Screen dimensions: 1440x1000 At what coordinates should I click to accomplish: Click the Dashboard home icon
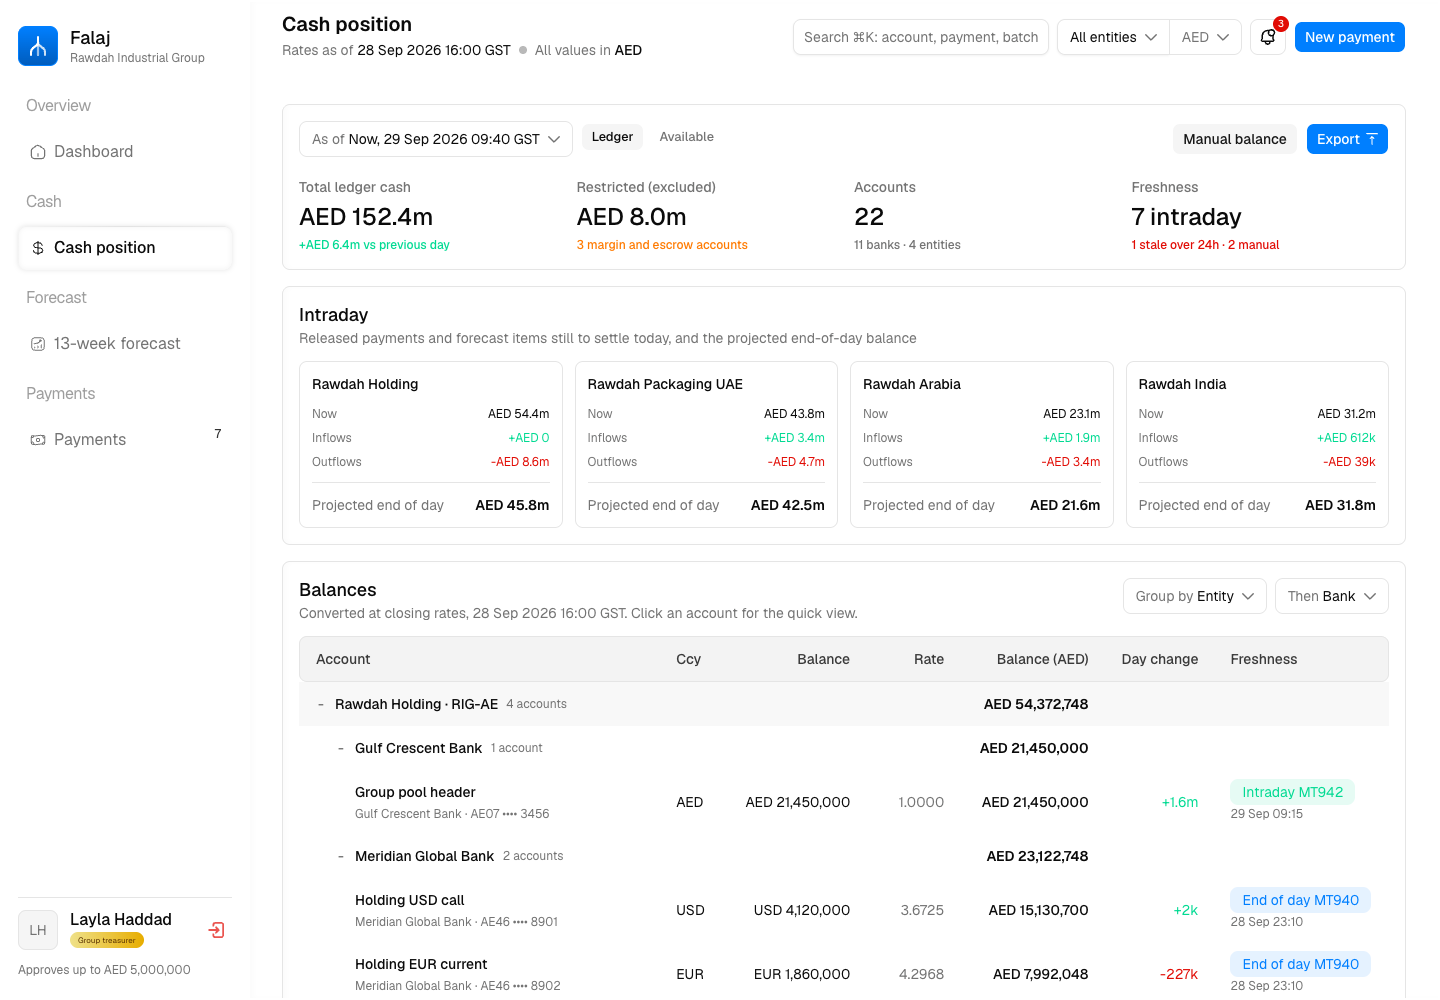[x=38, y=152]
